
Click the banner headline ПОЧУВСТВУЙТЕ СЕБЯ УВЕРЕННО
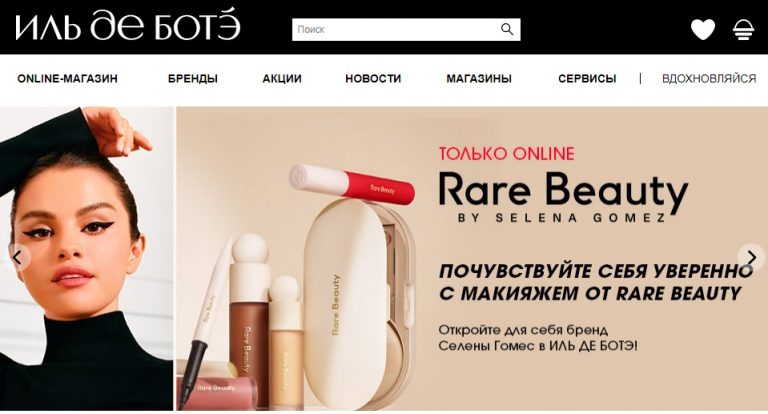596,271
